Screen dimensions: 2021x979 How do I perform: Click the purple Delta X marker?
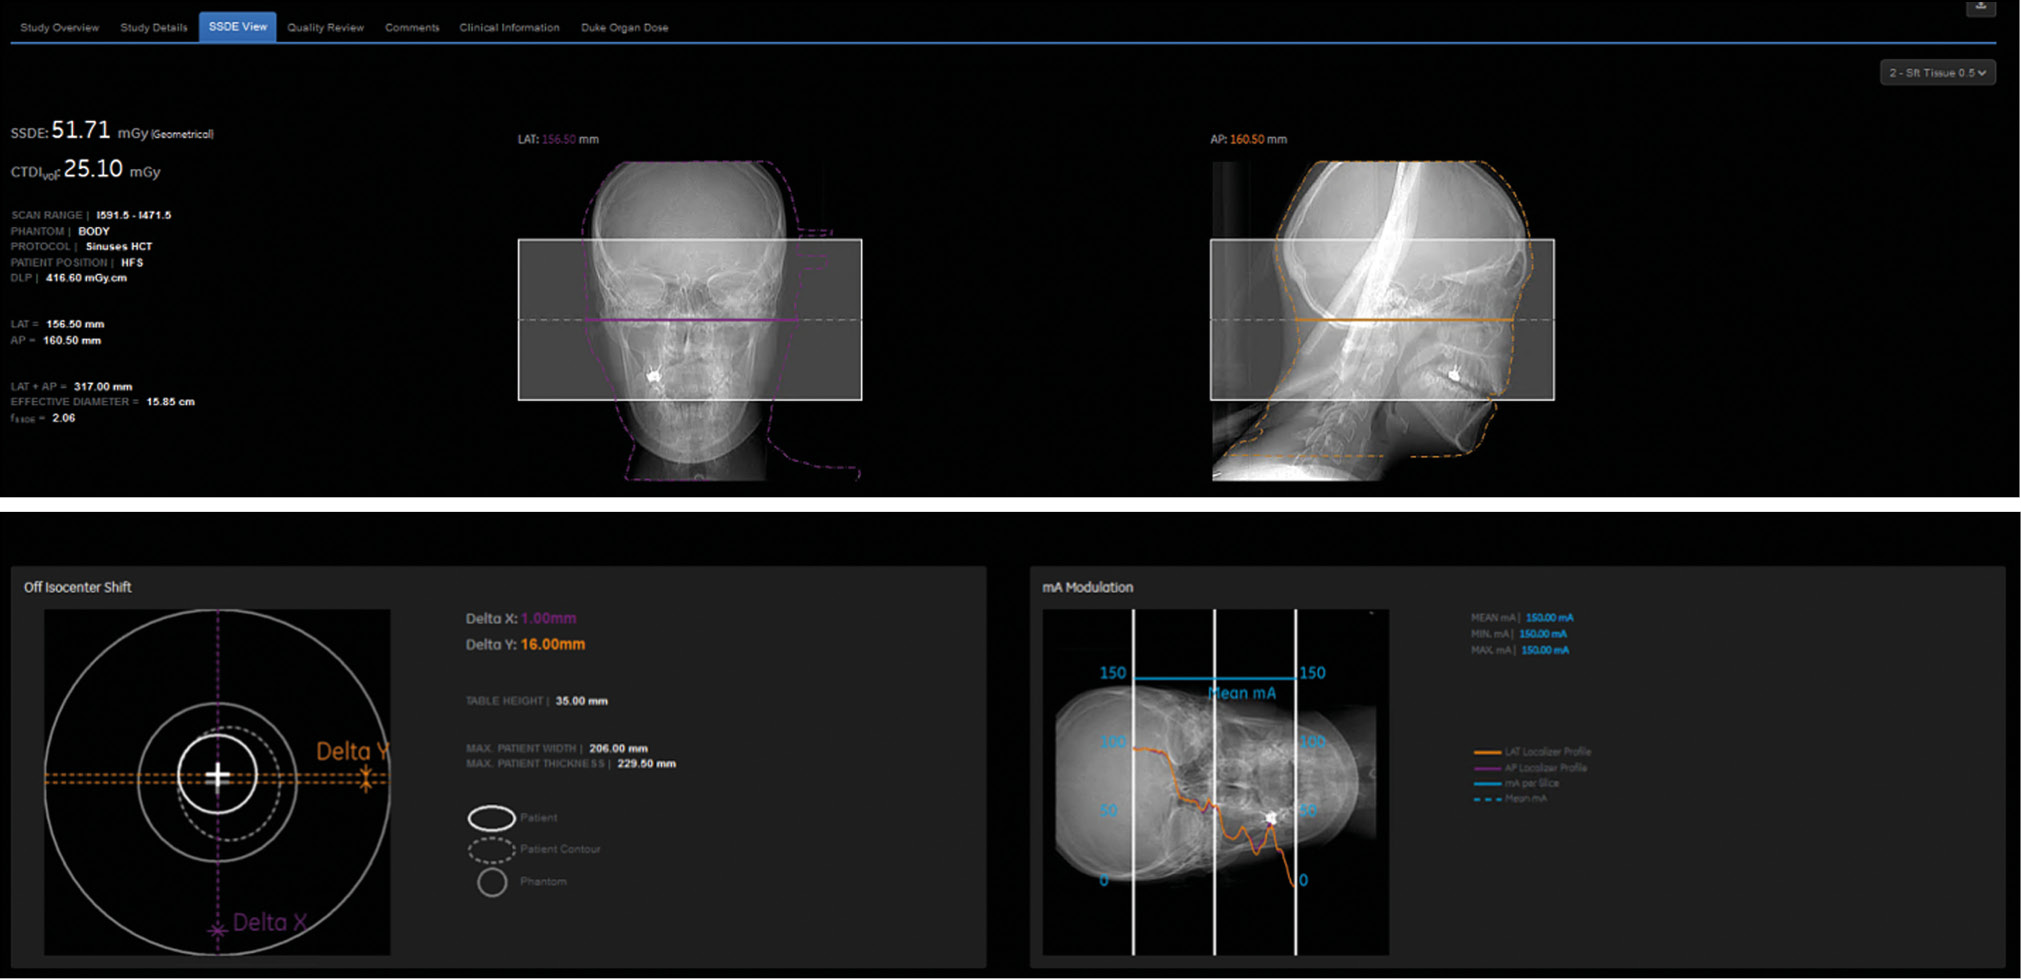pyautogui.click(x=217, y=930)
